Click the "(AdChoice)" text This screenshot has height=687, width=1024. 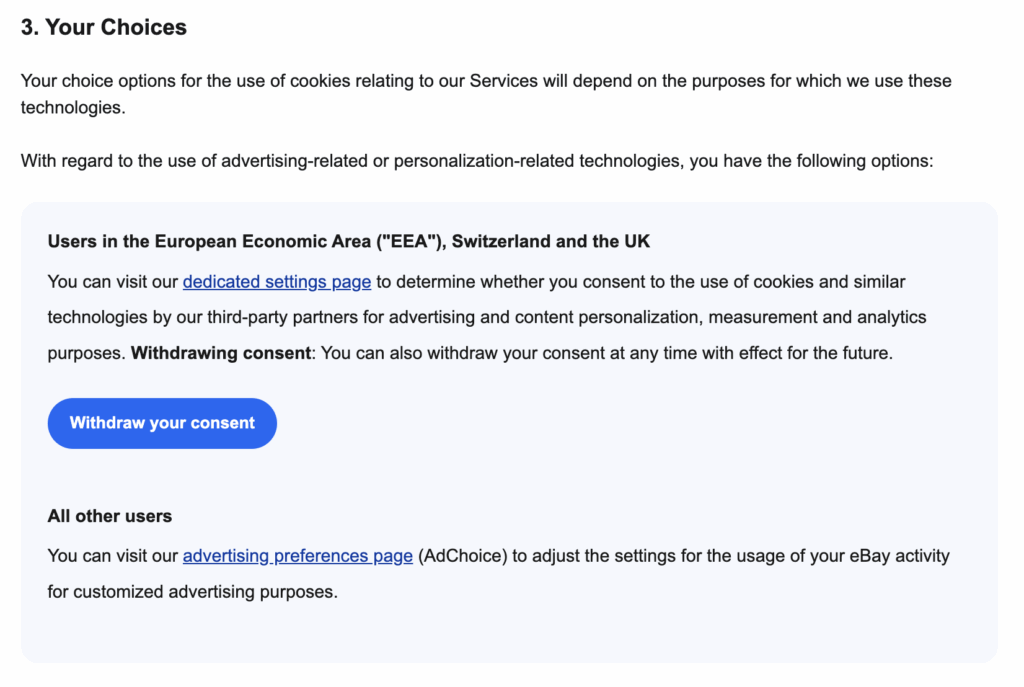click(463, 556)
